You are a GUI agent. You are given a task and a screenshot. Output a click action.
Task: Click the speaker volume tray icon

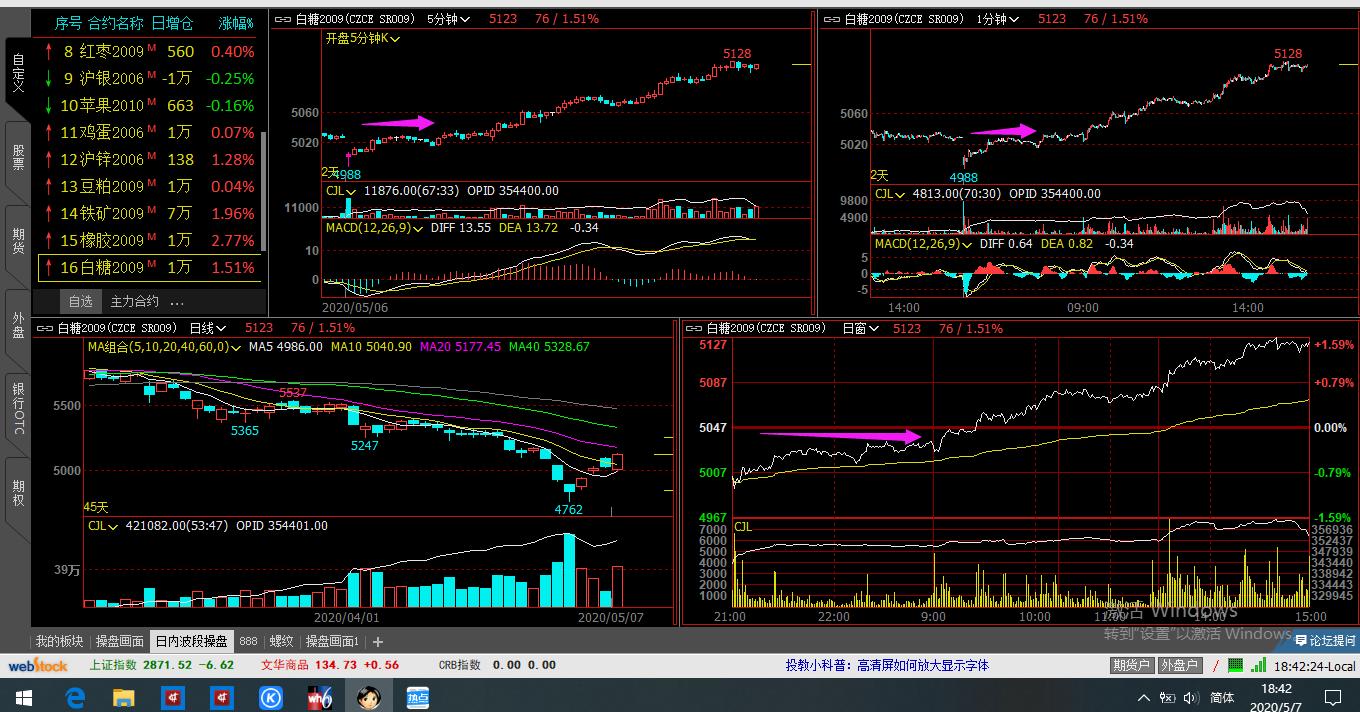[x=1193, y=697]
